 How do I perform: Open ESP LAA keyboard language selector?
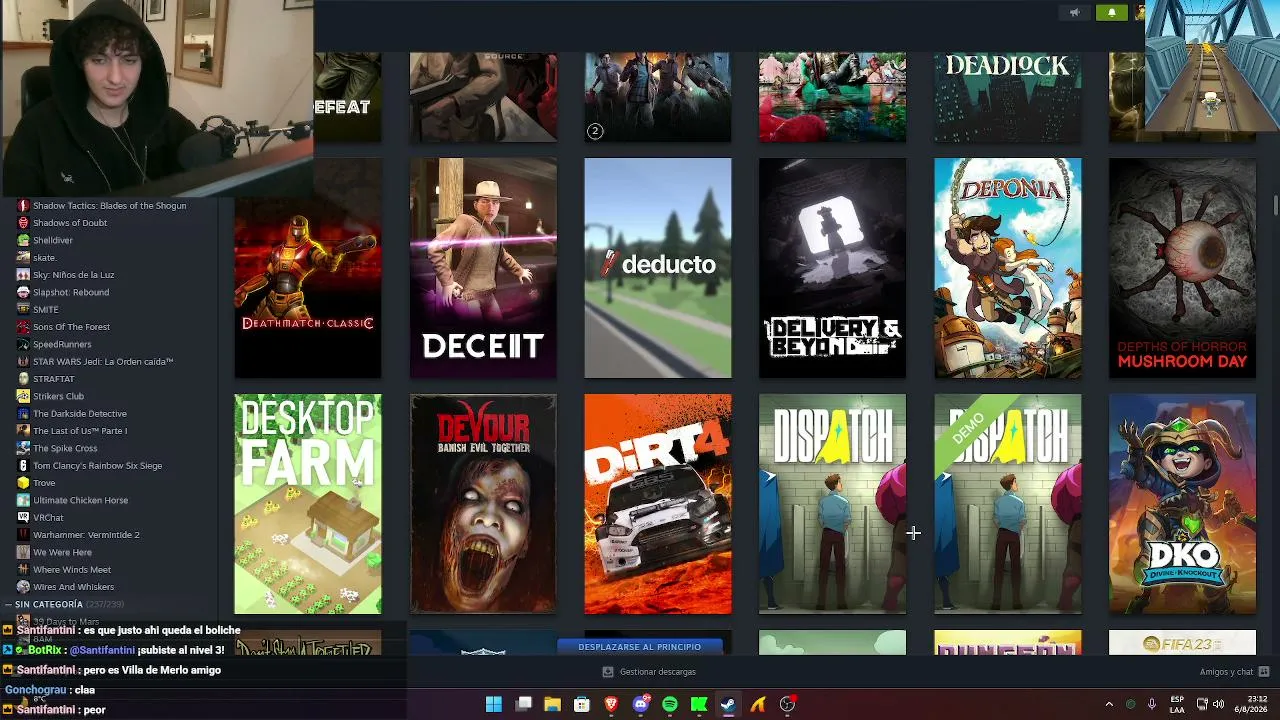point(1178,704)
